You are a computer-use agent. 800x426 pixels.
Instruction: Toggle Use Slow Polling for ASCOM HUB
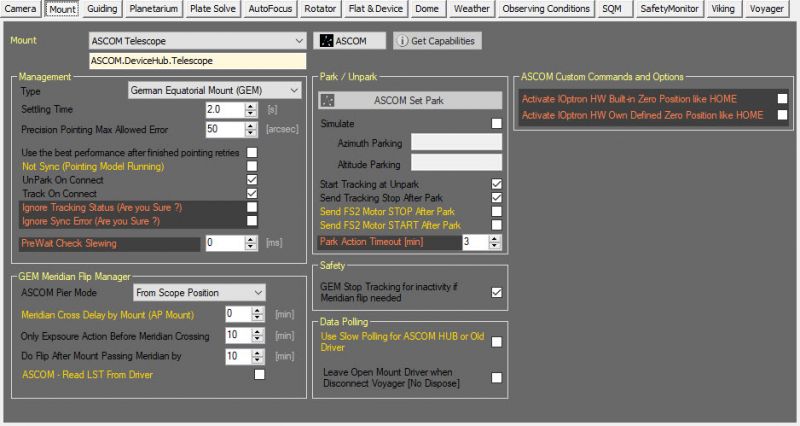click(497, 341)
